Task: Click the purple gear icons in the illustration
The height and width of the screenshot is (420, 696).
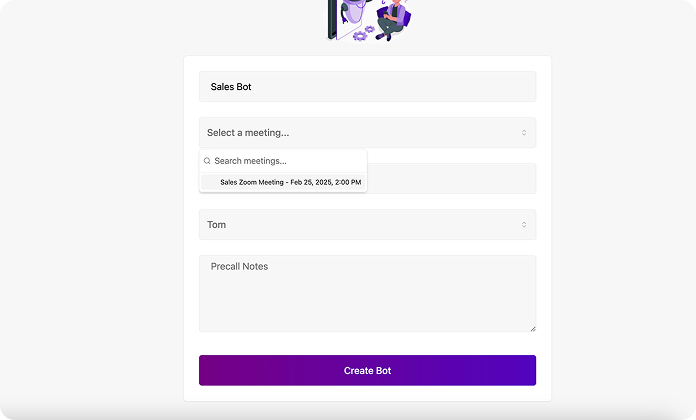Action: [x=364, y=34]
